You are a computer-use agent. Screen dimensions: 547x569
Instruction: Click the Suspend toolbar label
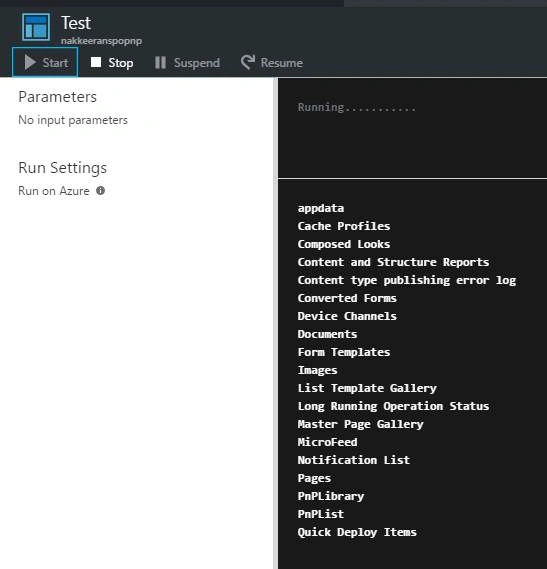(197, 63)
